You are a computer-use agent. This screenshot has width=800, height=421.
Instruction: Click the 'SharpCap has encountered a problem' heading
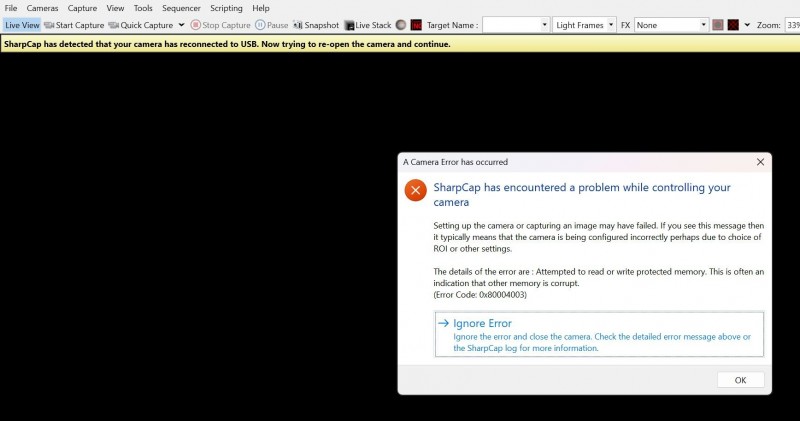coord(582,194)
